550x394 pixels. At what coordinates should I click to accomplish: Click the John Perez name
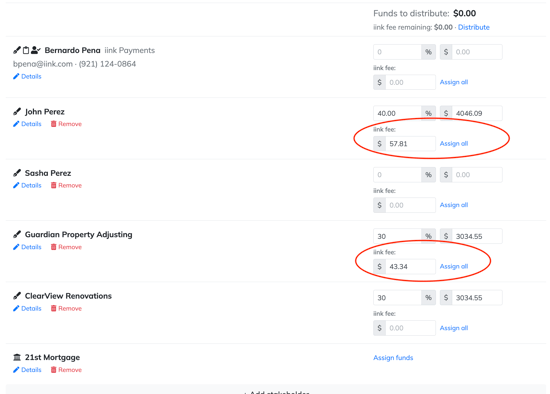pos(45,112)
